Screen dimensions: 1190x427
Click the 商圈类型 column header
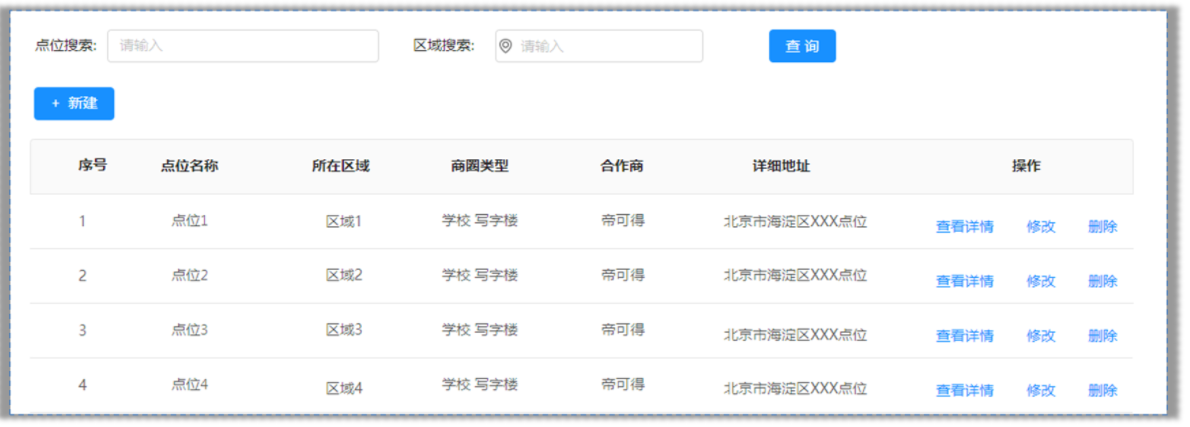pyautogui.click(x=480, y=166)
